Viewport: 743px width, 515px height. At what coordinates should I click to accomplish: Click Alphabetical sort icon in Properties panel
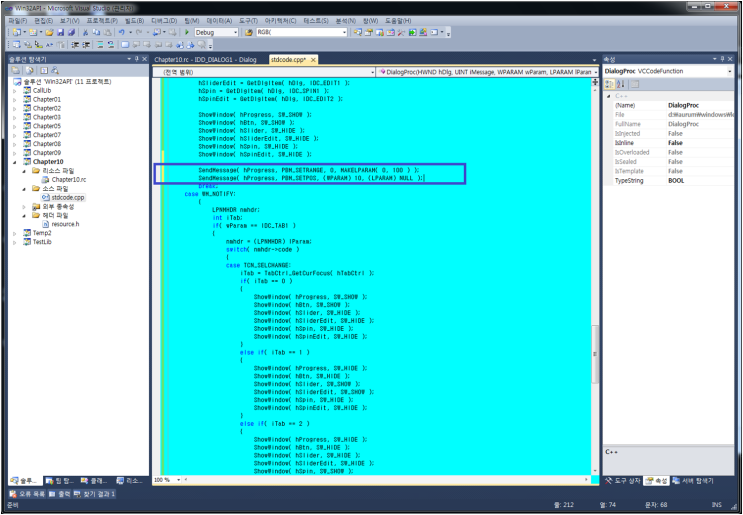(x=621, y=84)
